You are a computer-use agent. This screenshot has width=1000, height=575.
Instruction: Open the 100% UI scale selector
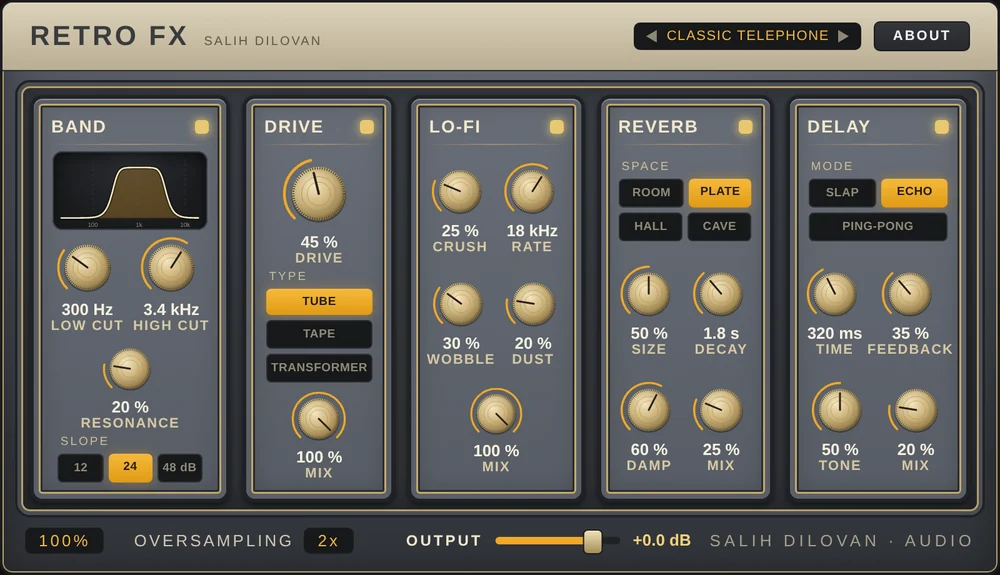click(x=64, y=541)
